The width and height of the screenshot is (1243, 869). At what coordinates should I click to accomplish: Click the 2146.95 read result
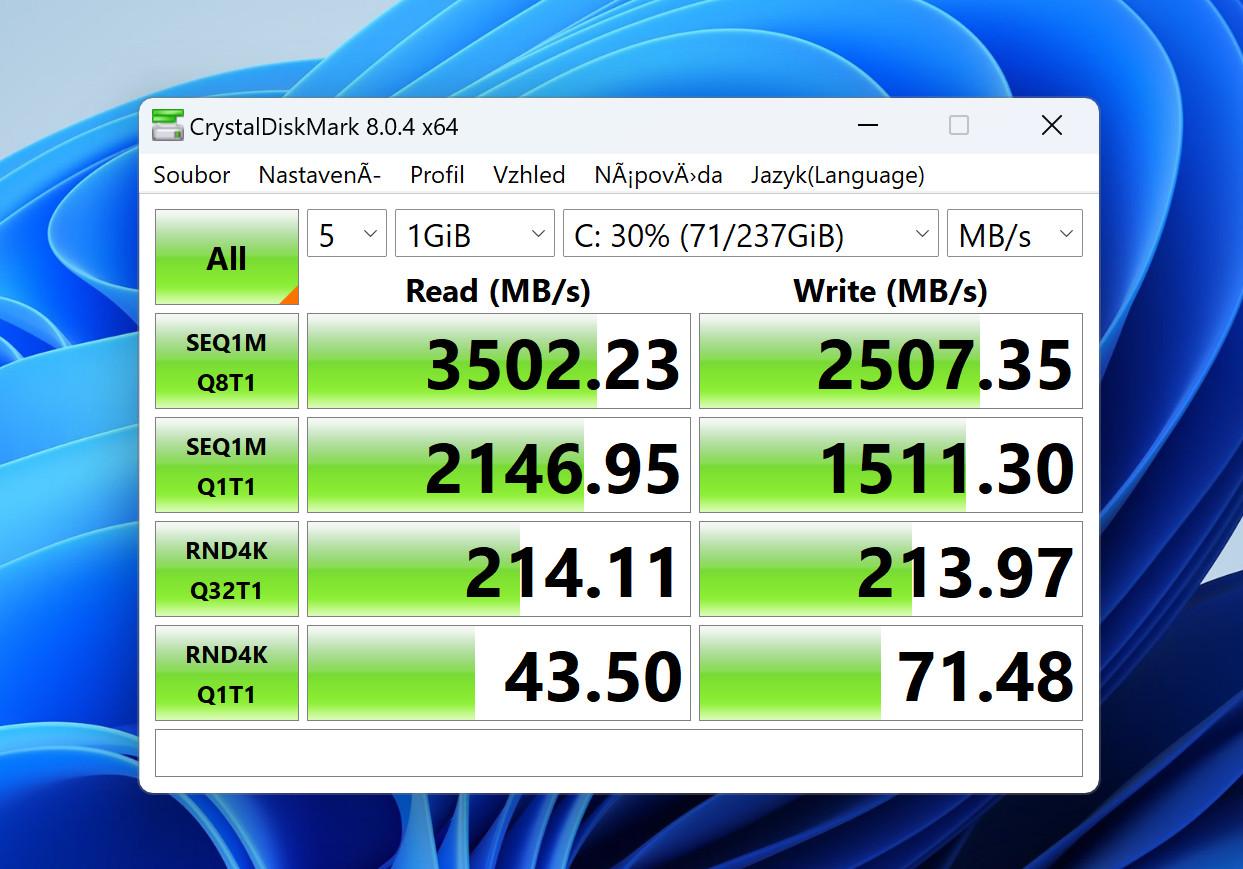click(x=499, y=465)
